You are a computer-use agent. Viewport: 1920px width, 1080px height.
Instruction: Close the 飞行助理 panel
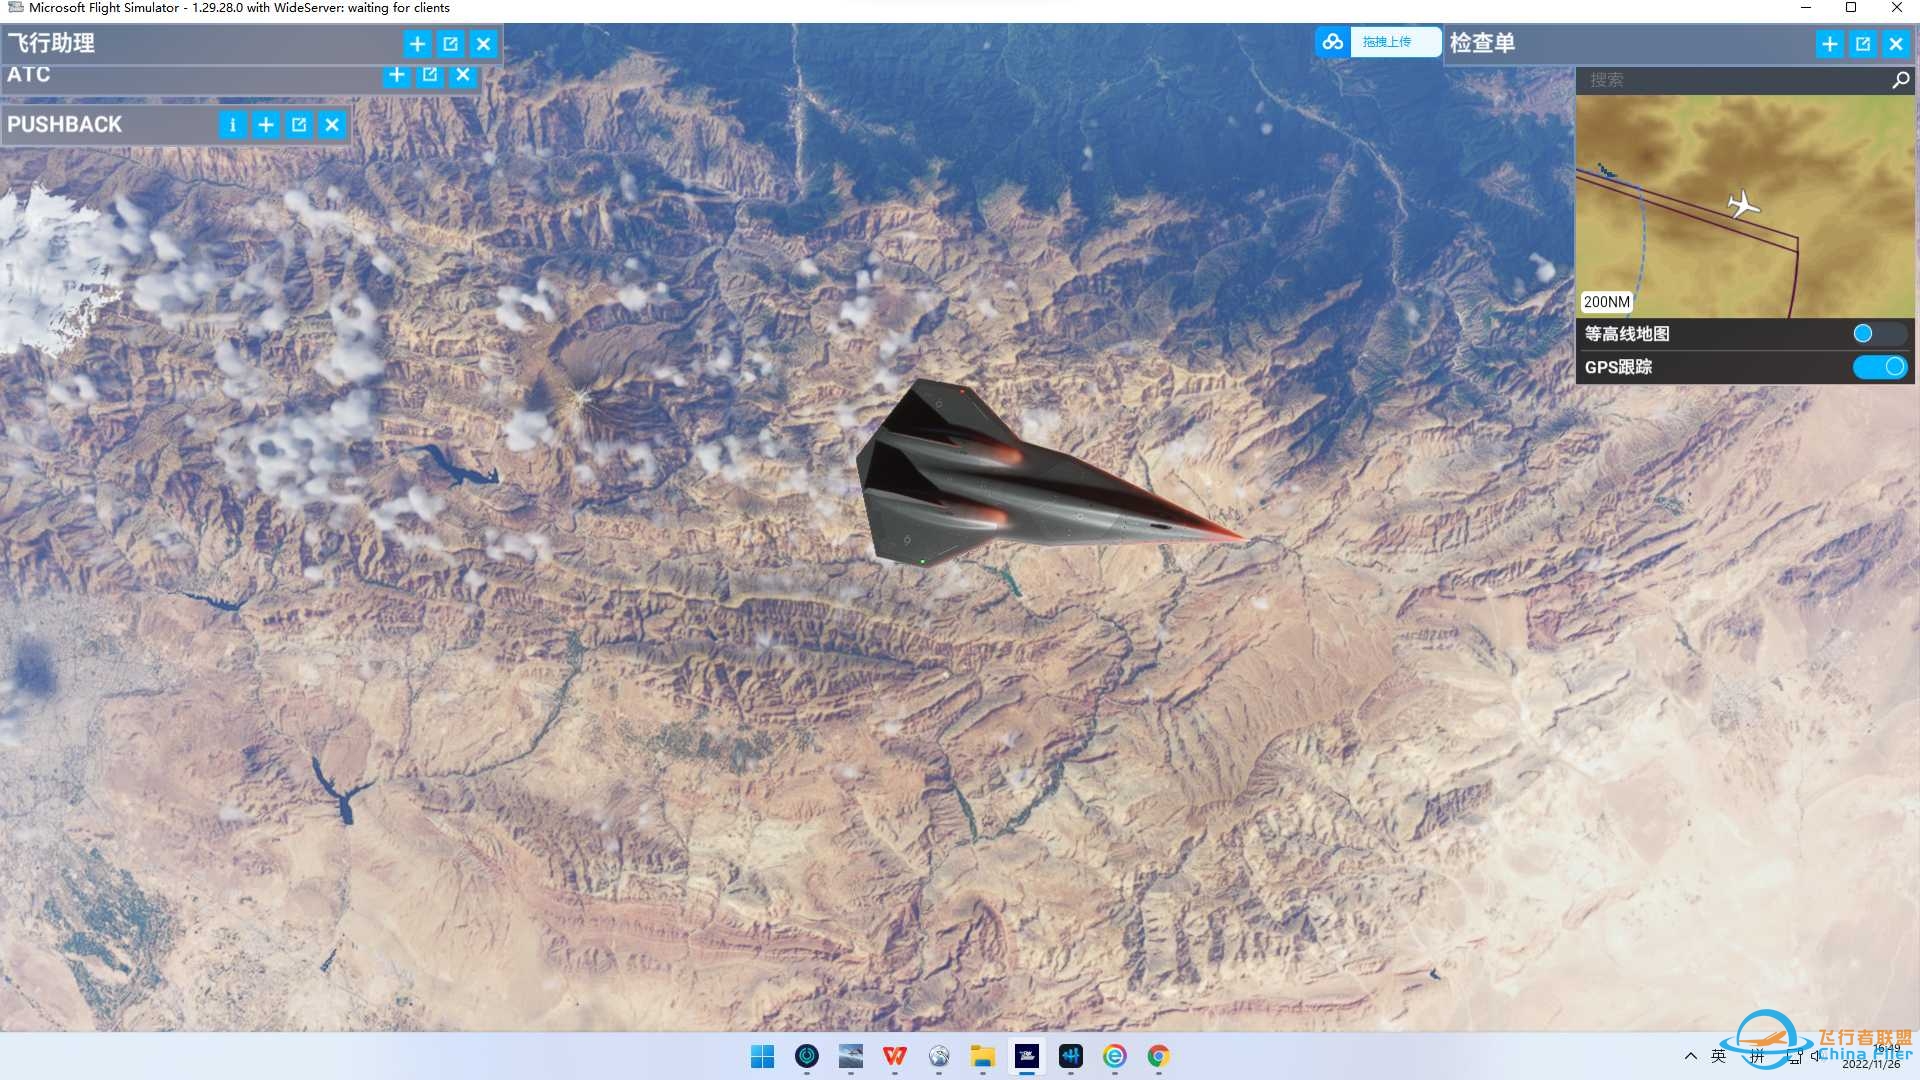(x=483, y=44)
